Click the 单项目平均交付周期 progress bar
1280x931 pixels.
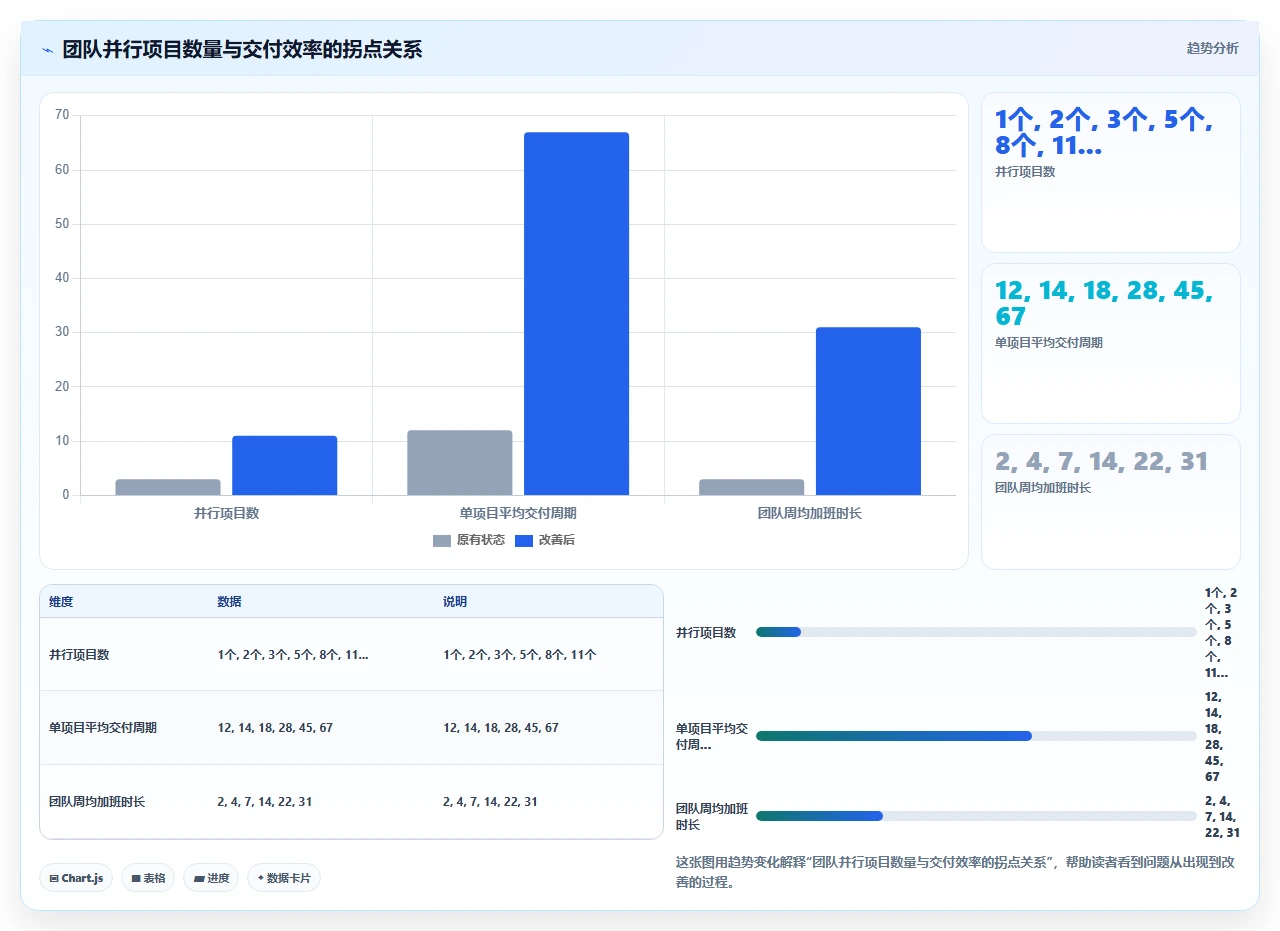click(976, 736)
